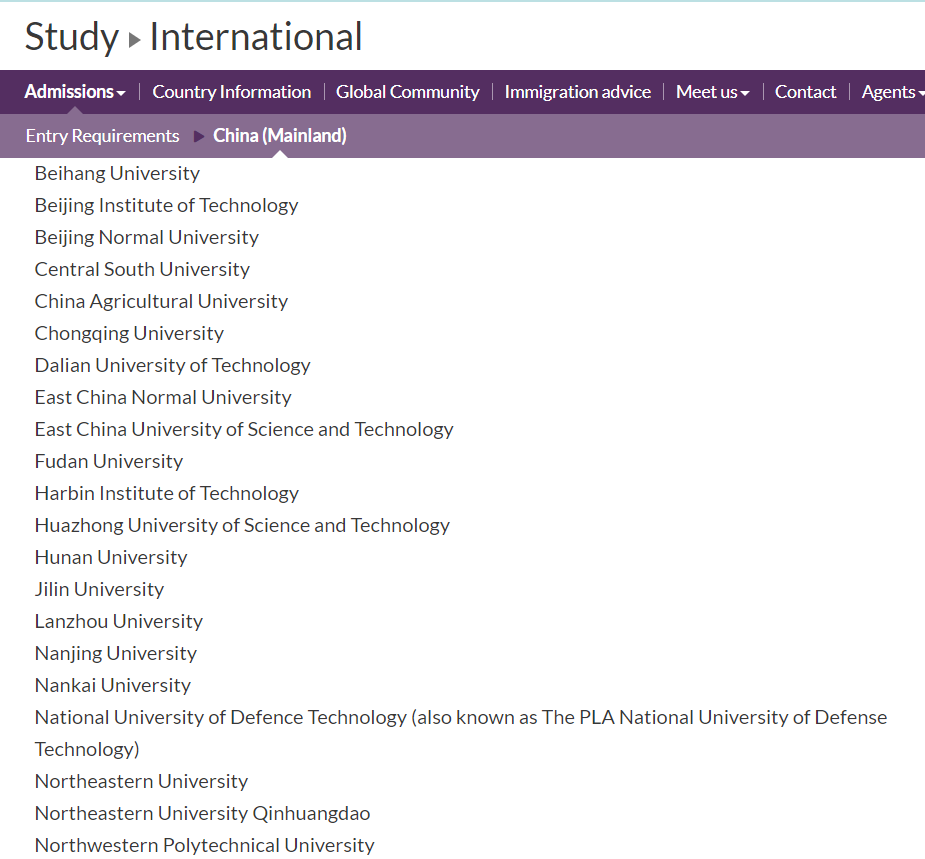The height and width of the screenshot is (859, 925).
Task: Click Hunan University entry
Action: [x=111, y=558]
